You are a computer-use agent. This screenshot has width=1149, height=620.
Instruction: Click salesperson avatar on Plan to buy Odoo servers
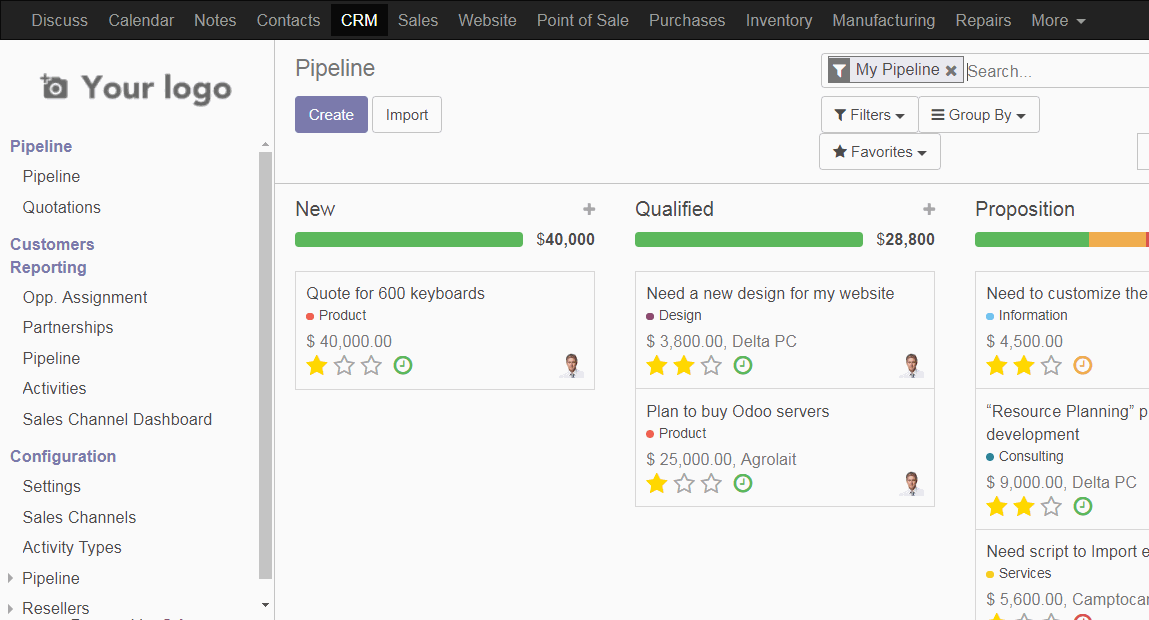911,483
